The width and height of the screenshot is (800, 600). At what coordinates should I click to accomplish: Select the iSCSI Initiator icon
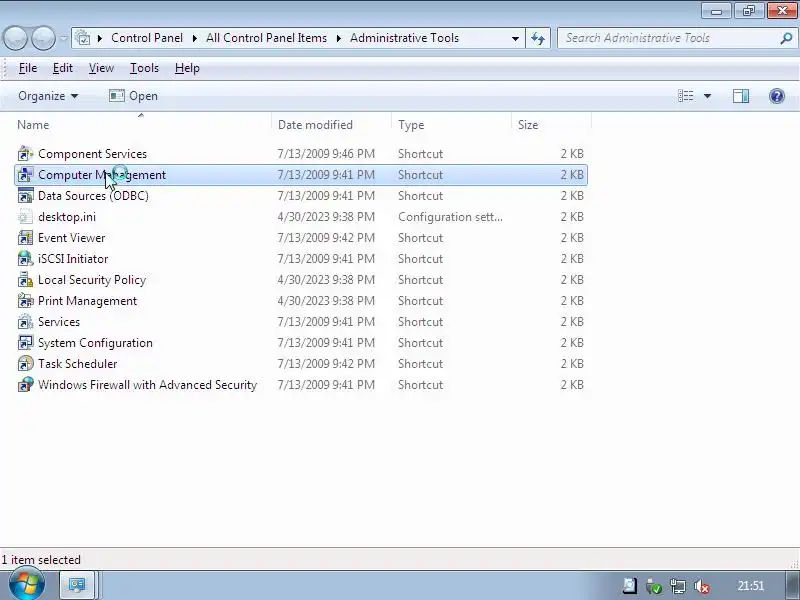coord(25,259)
